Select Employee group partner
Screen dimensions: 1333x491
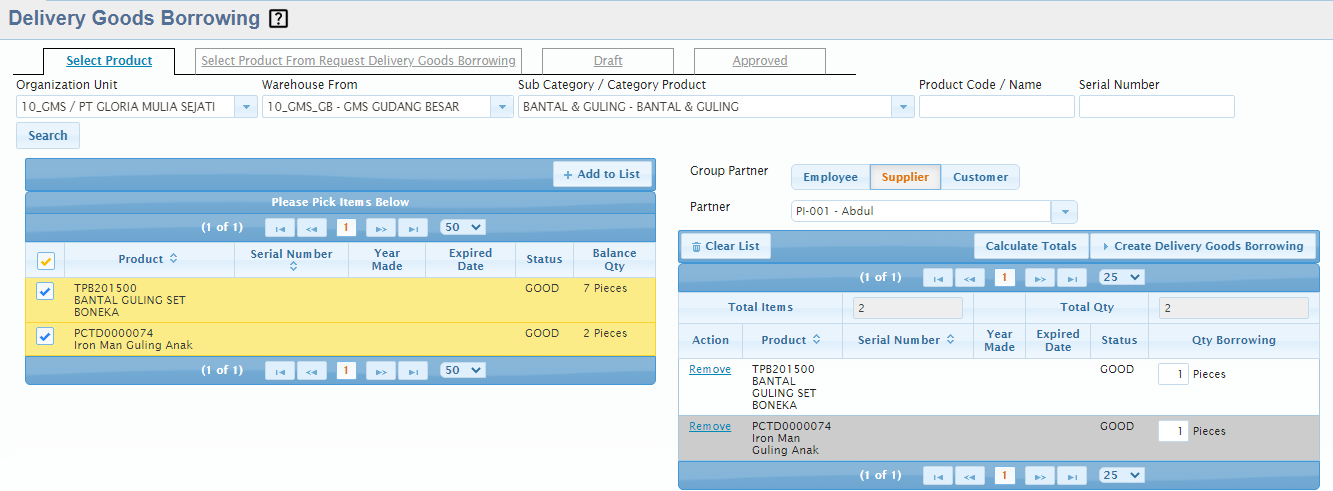point(830,177)
